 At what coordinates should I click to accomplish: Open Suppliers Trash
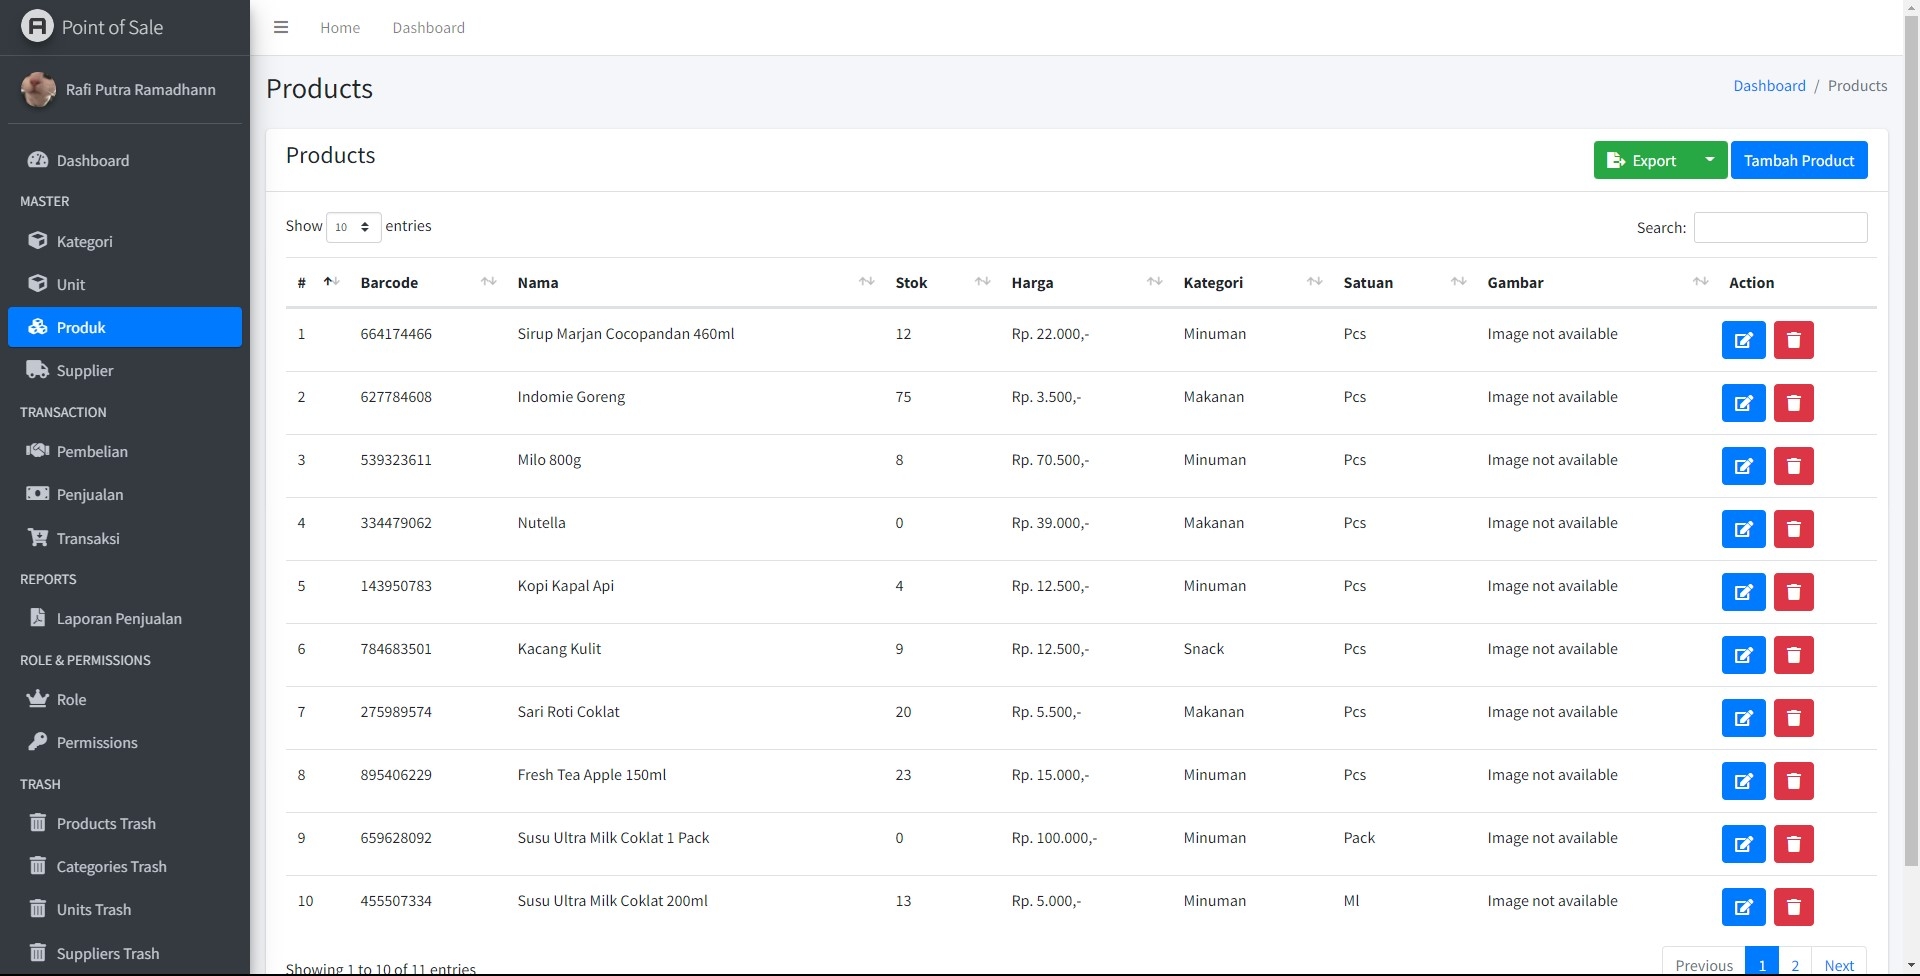coord(125,953)
